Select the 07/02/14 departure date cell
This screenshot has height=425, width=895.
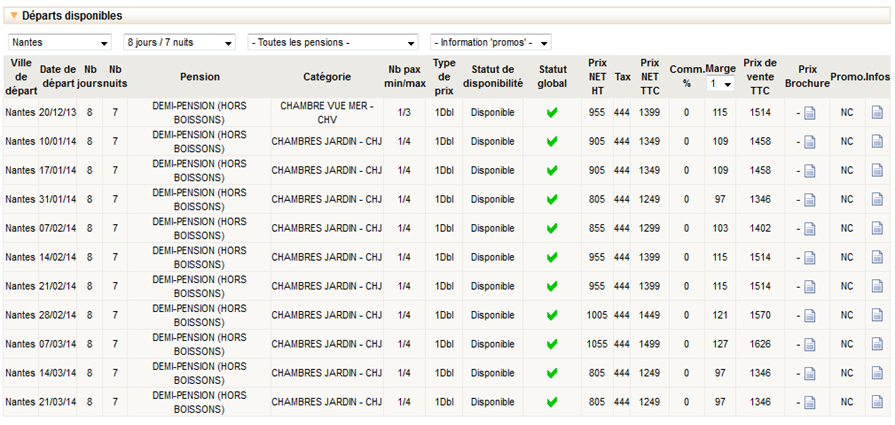coord(58,229)
